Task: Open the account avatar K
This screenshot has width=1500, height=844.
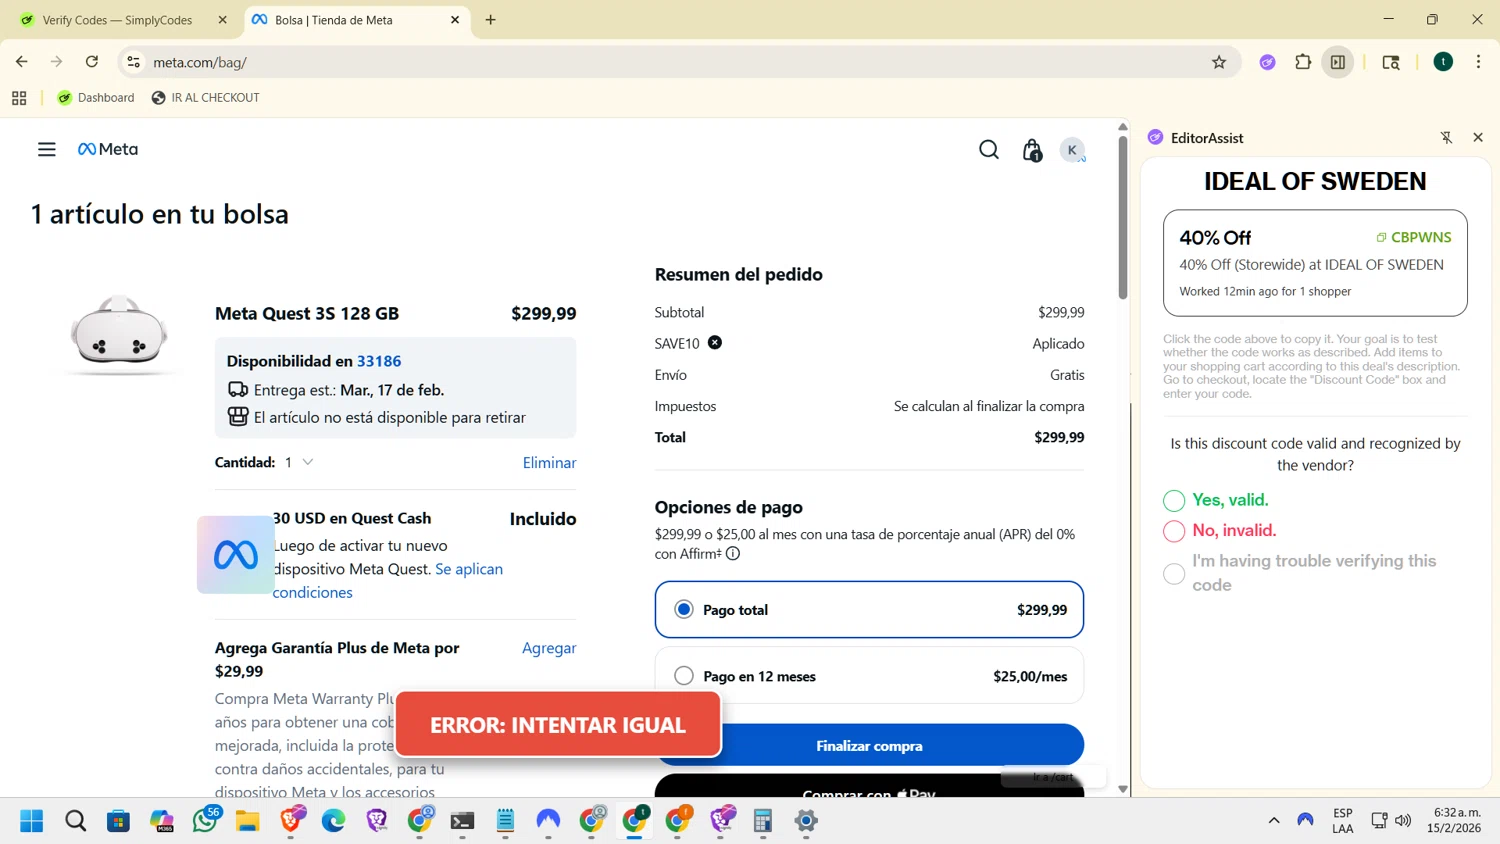Action: pyautogui.click(x=1072, y=150)
